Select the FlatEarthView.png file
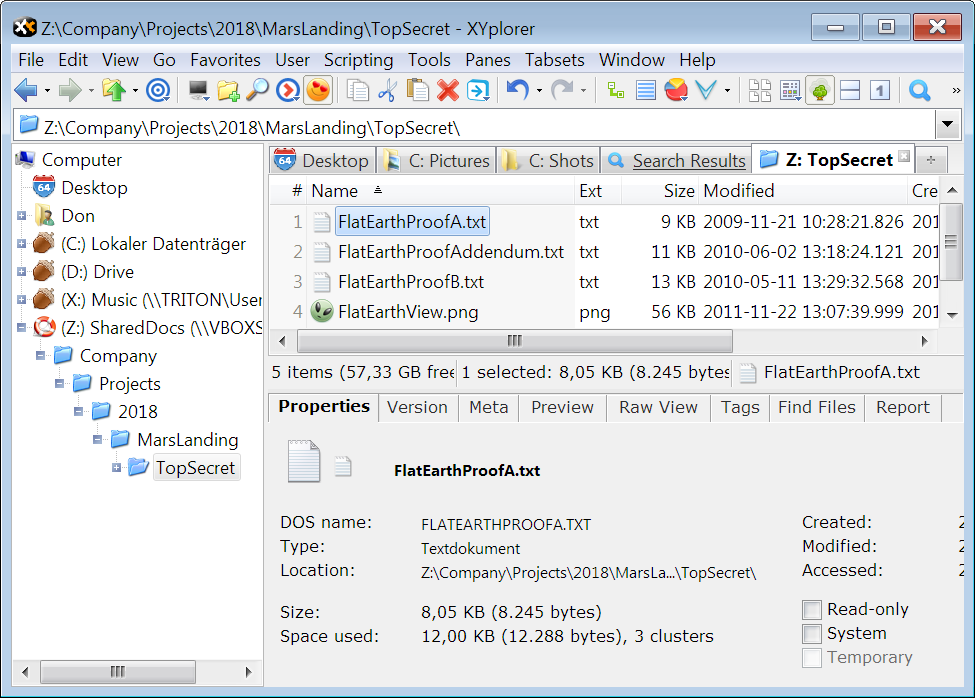The image size is (975, 698). (x=408, y=312)
